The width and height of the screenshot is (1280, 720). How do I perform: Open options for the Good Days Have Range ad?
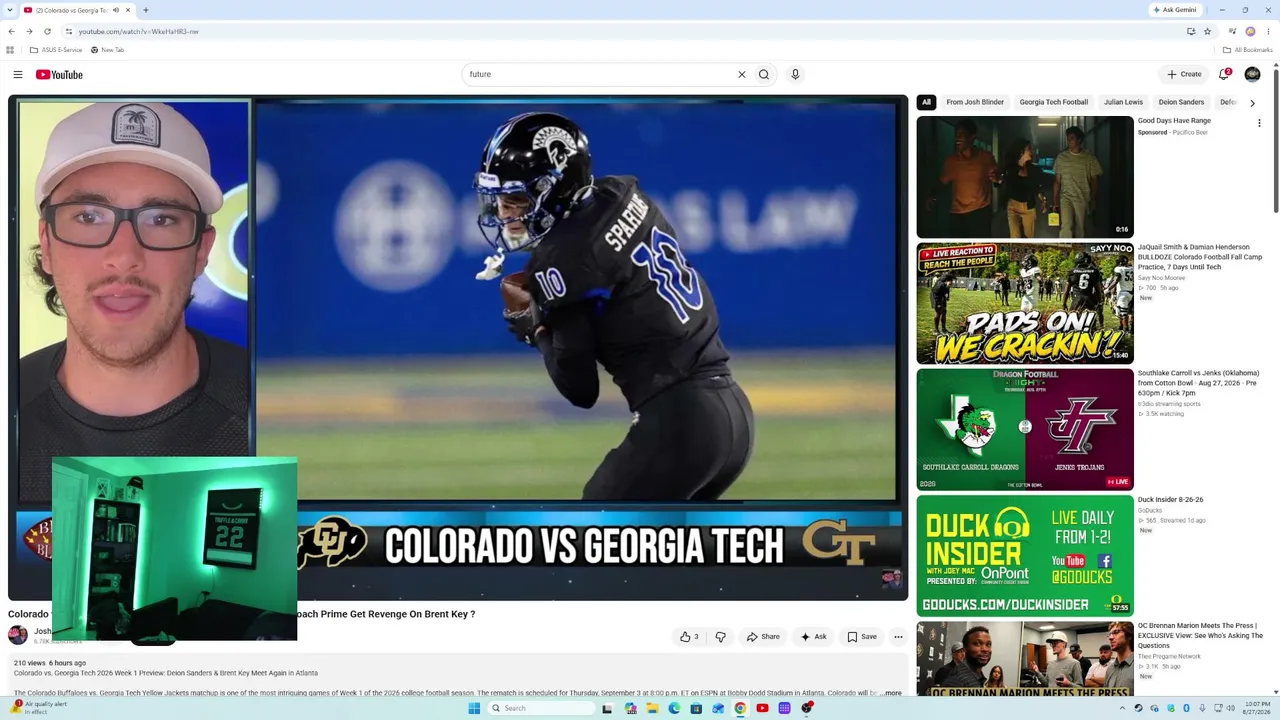[x=1259, y=123]
